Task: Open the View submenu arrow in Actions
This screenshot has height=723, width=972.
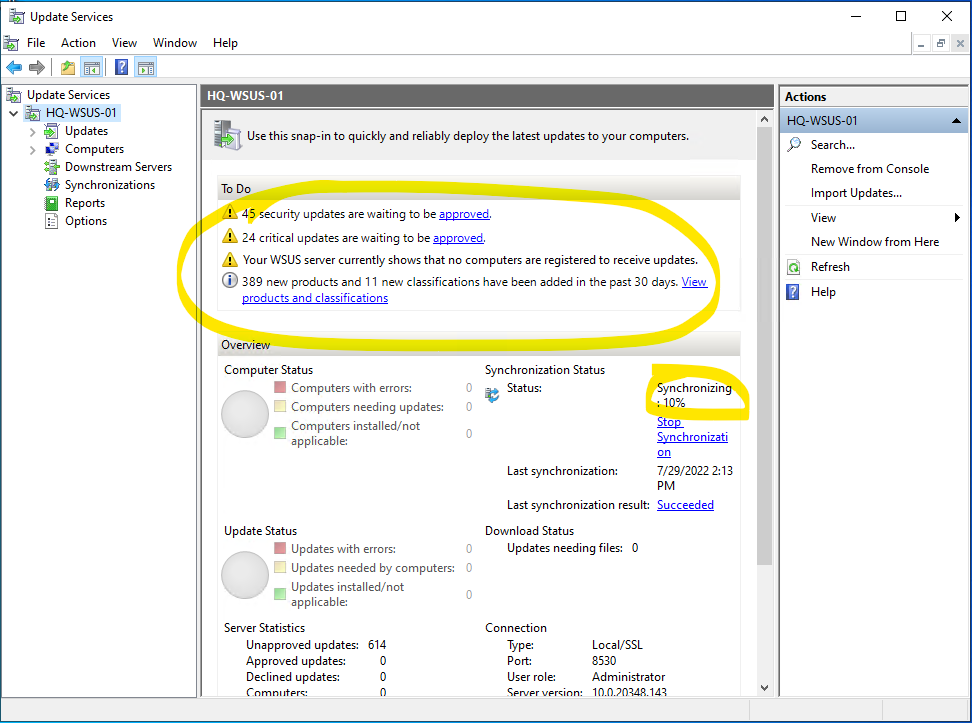Action: click(957, 218)
